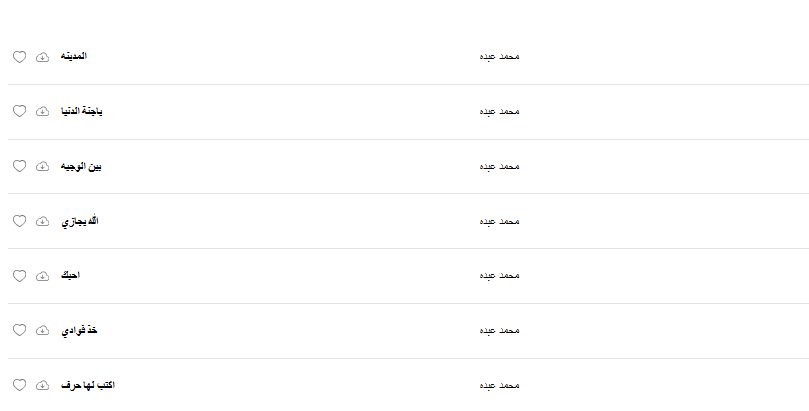The height and width of the screenshot is (411, 809).
Task: Toggle the heart for بين الوجيه
Action: [19, 166]
